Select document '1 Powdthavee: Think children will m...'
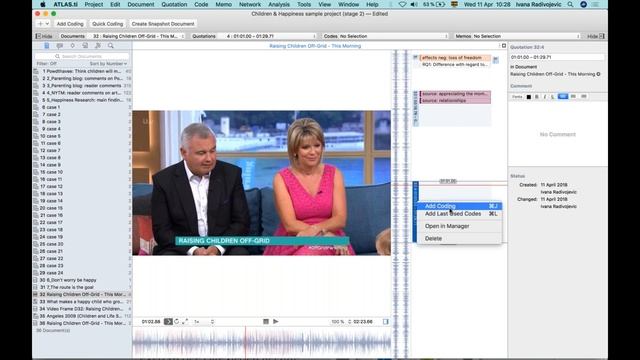 [82, 71]
